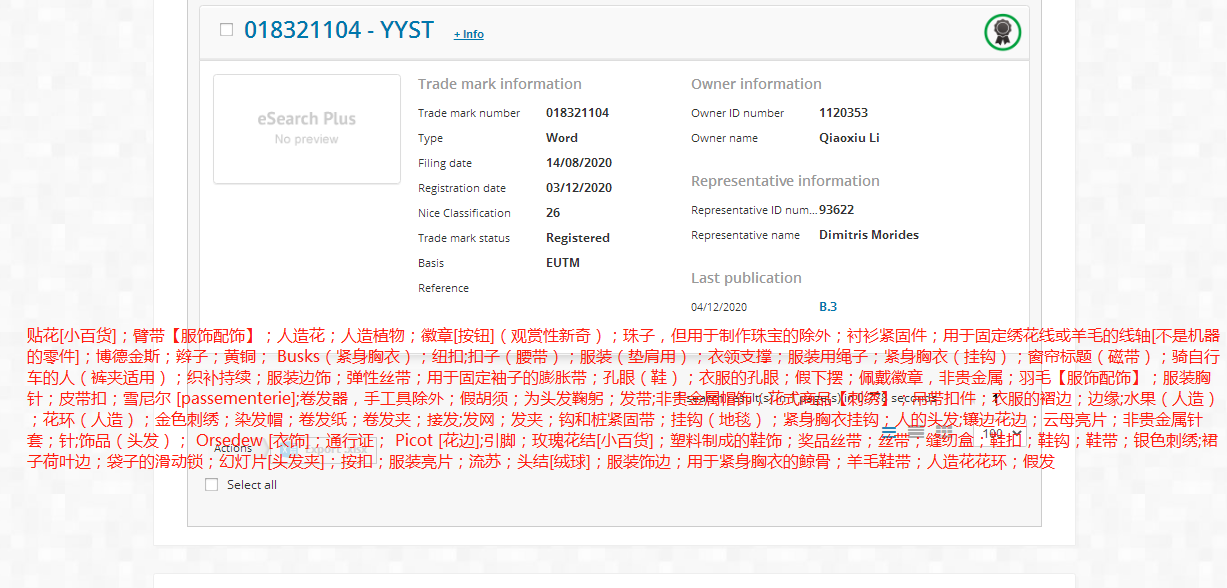Tick the checkbox next to 018321104 - YYST
The height and width of the screenshot is (588, 1227).
tap(226, 30)
